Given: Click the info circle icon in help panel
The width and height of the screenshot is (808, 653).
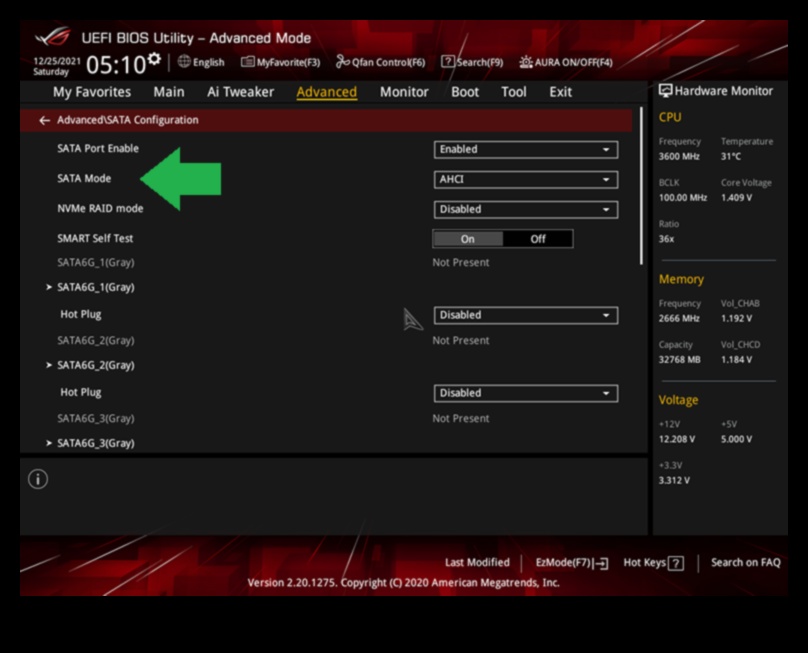Looking at the screenshot, I should coord(38,479).
